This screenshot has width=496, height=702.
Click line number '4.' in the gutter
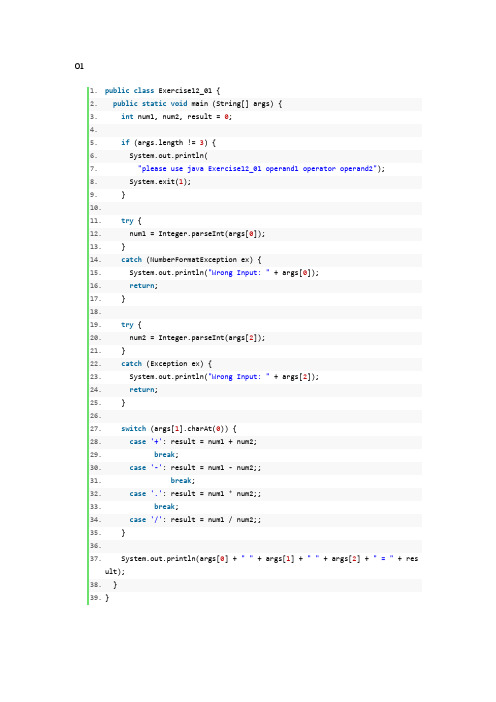point(93,130)
